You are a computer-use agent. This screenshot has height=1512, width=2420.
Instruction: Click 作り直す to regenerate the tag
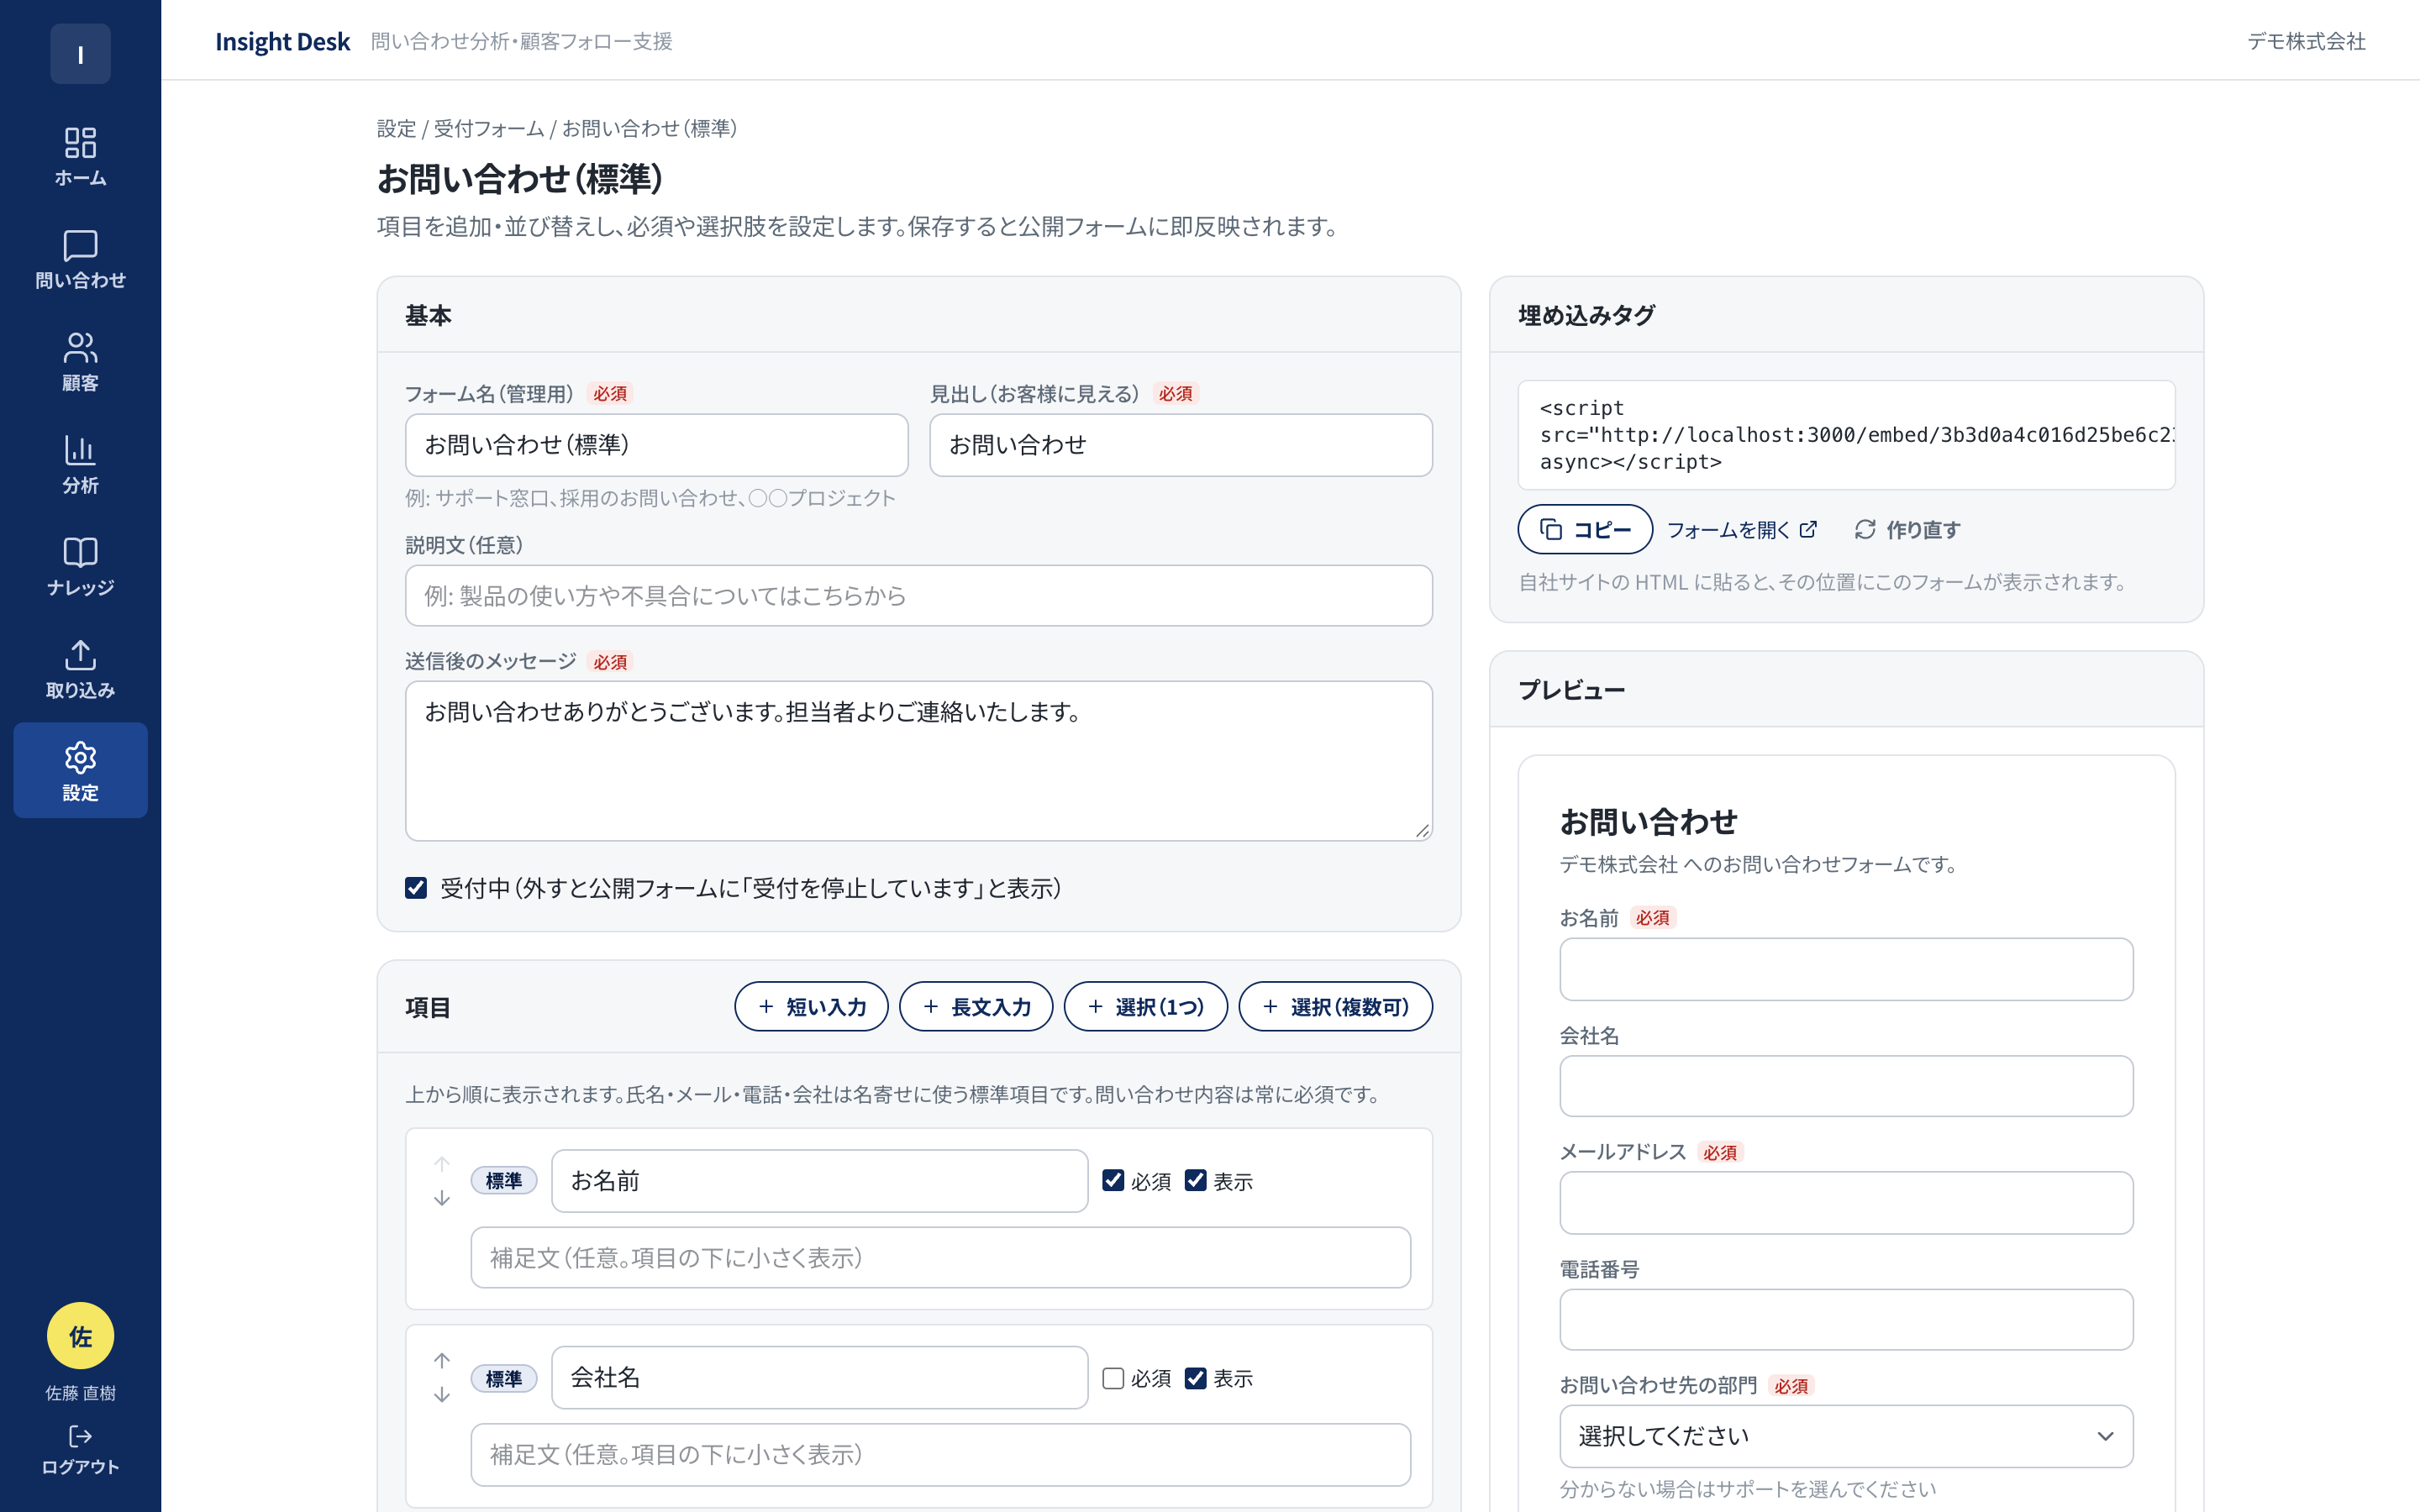1907,529
